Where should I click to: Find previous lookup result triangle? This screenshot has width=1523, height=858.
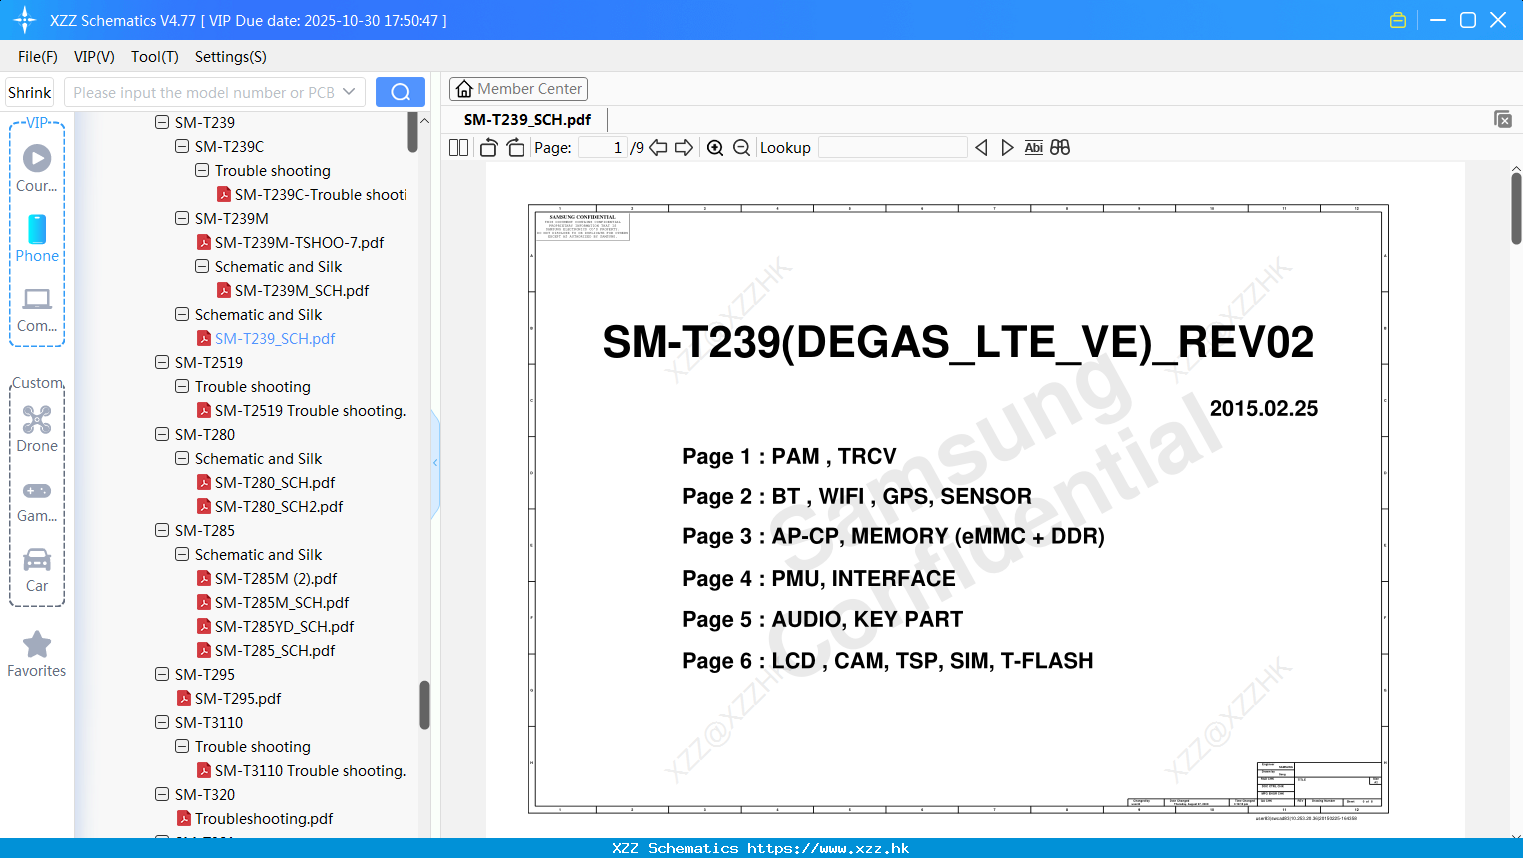pos(981,148)
